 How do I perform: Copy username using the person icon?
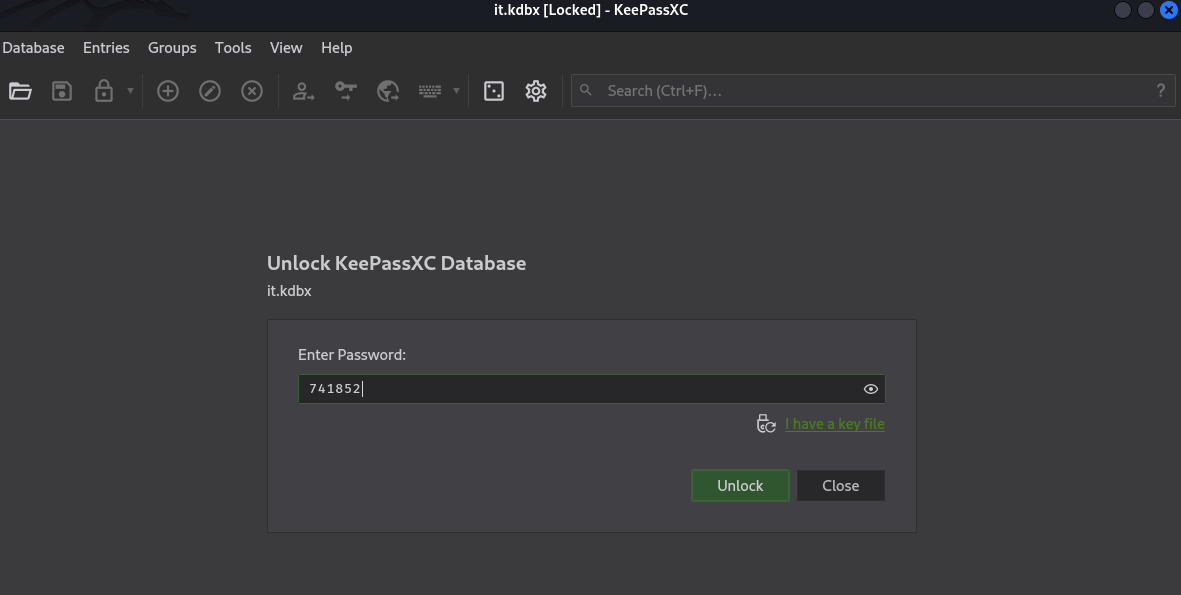coord(304,91)
